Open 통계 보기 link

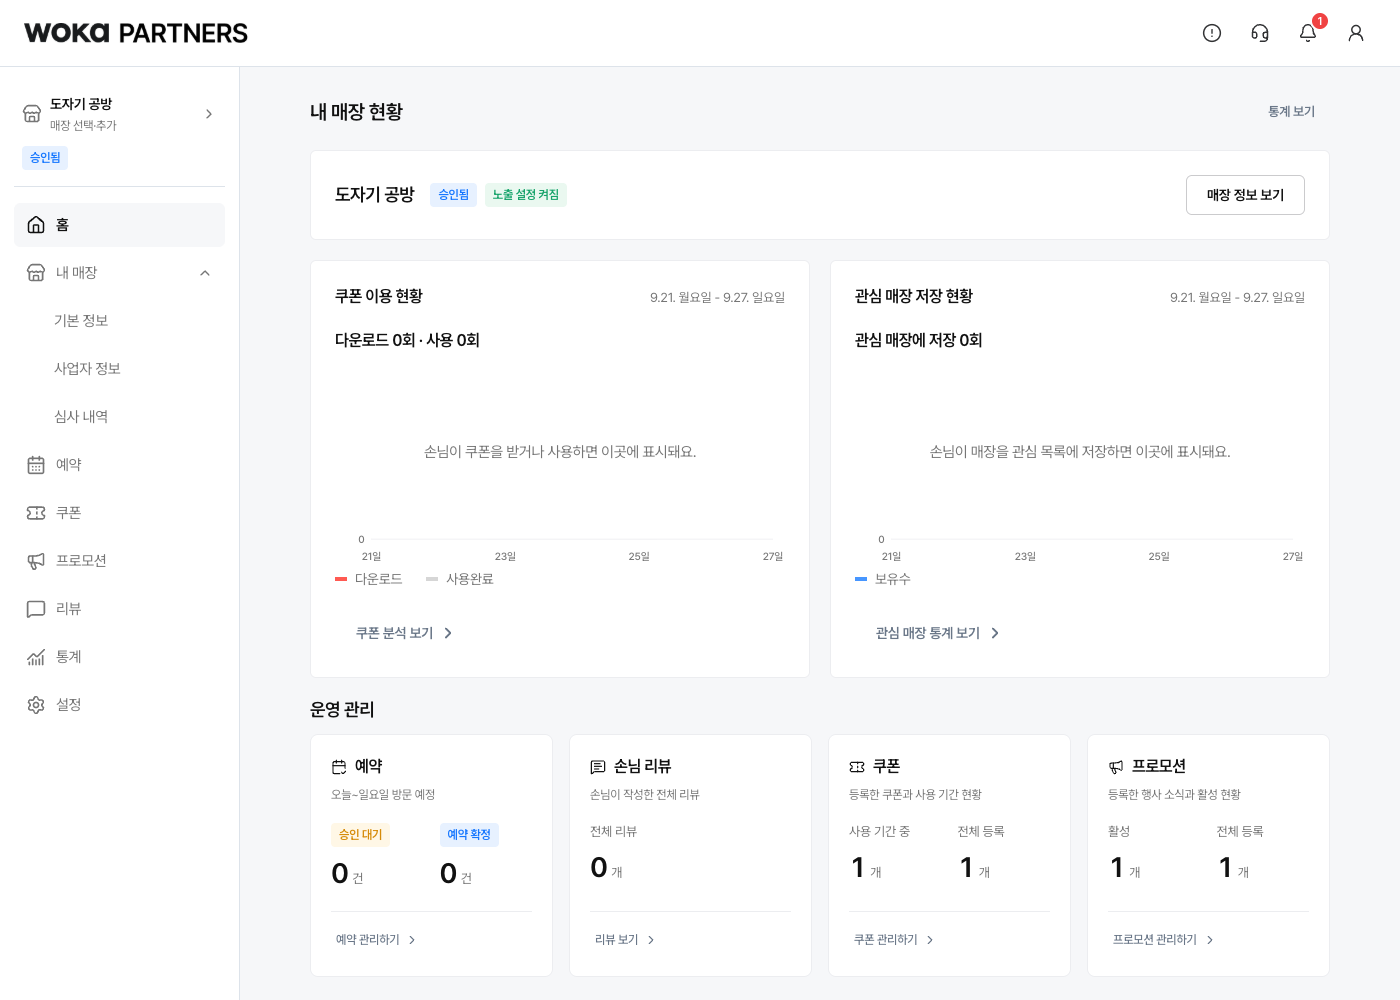1291,112
